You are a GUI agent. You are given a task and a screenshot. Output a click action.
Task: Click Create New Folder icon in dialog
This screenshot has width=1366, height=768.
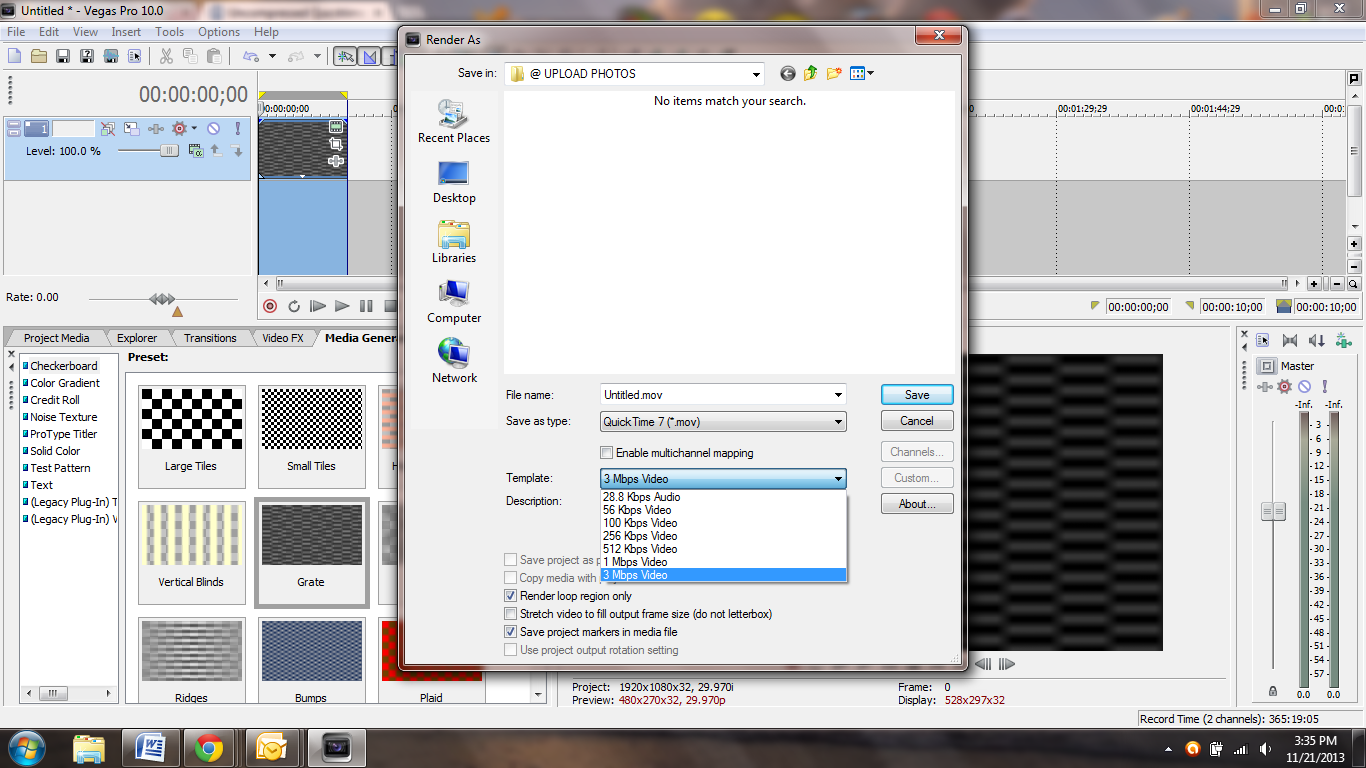[x=834, y=73]
